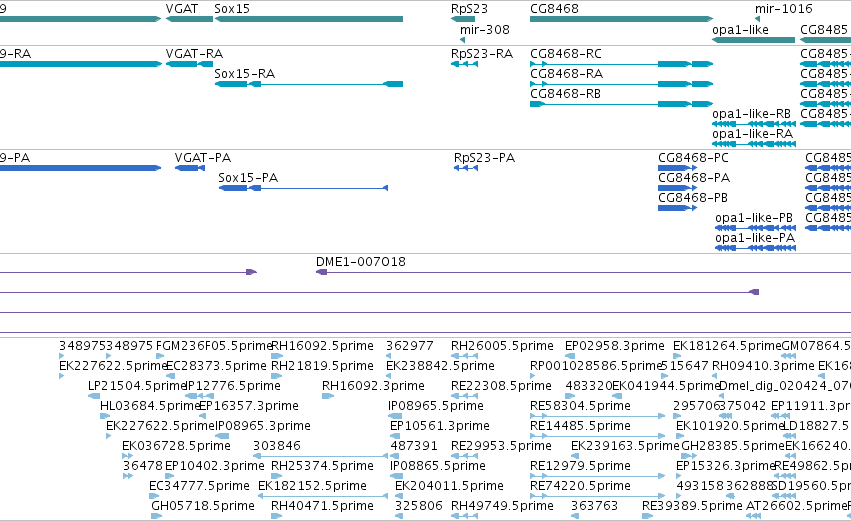Select the EP16357.3prime EST label
Screen dimensions: 851x521
click(x=249, y=406)
